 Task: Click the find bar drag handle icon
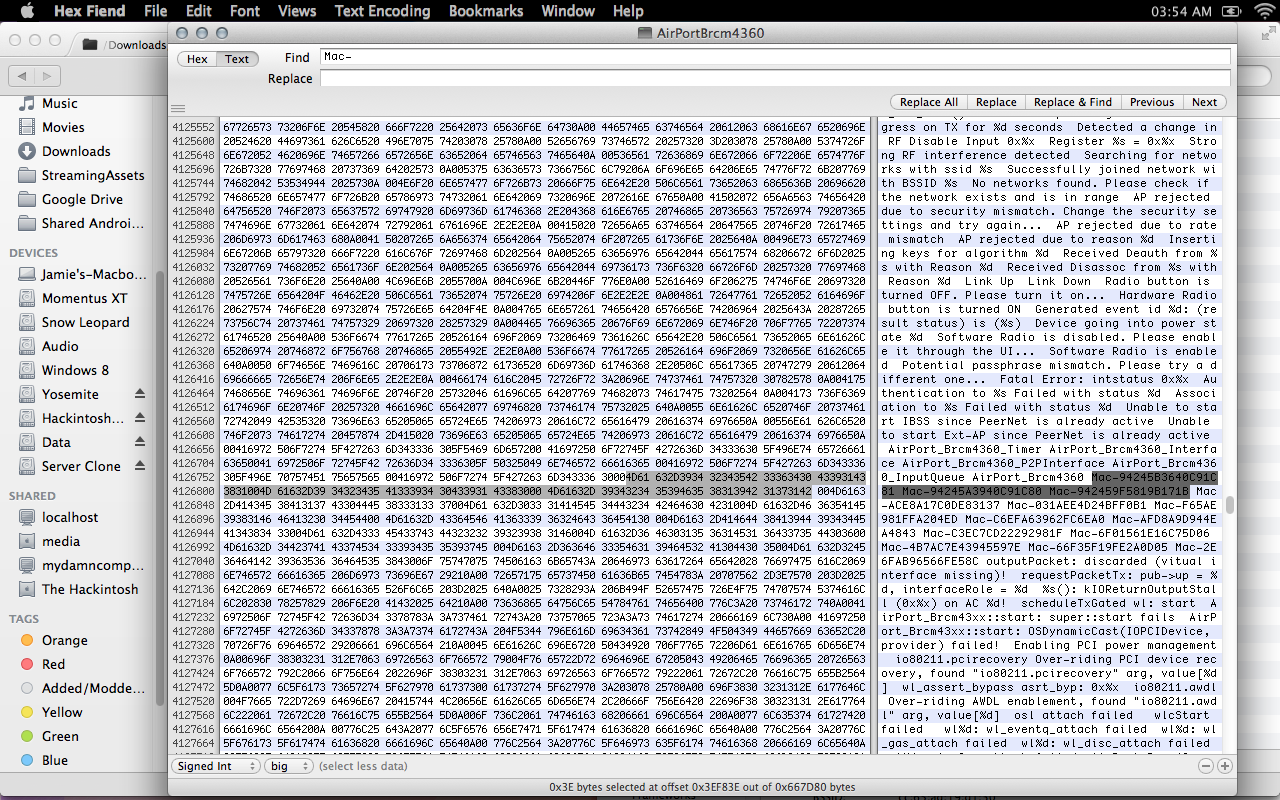(x=177, y=108)
